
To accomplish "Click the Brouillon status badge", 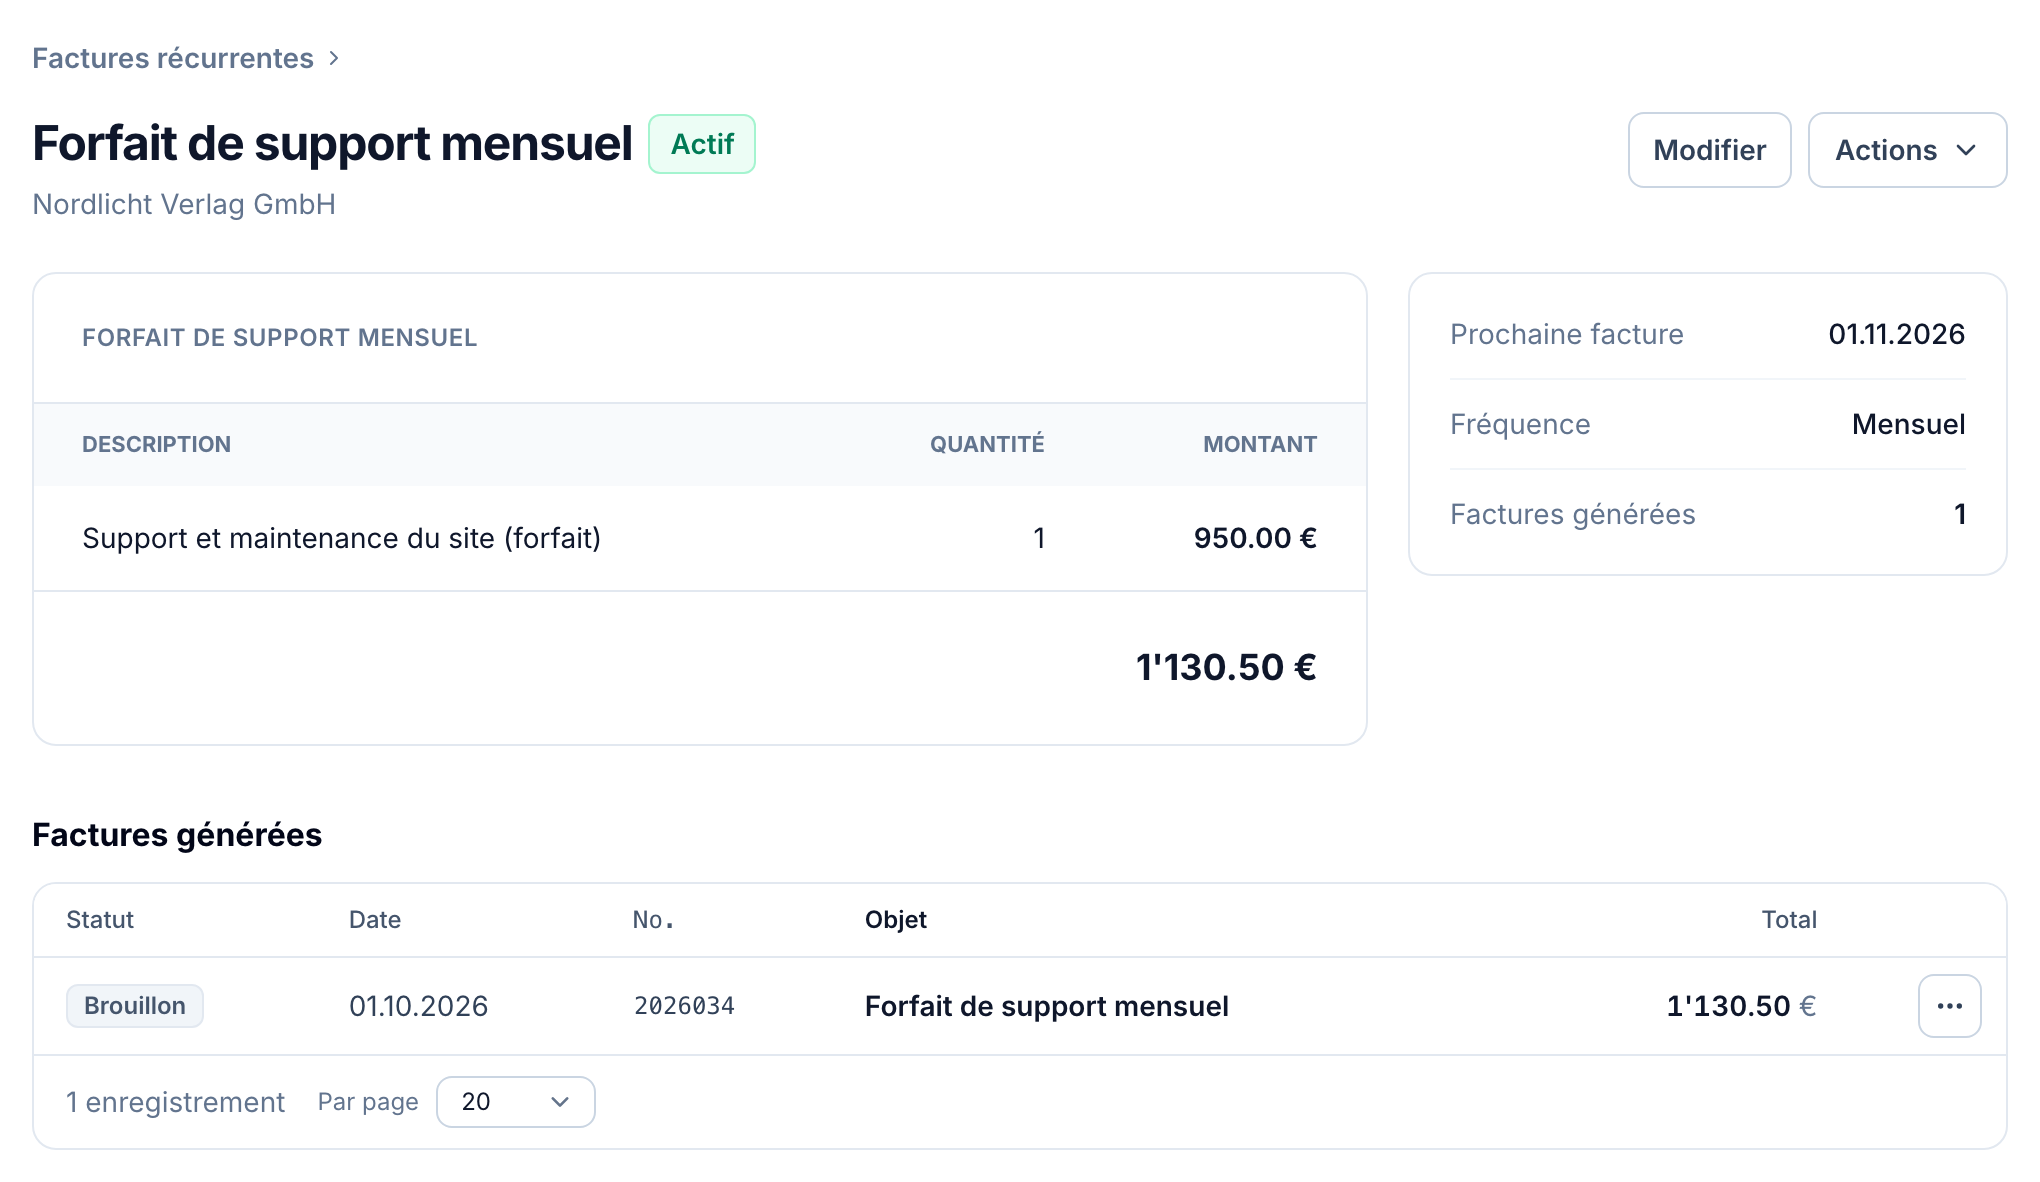I will click(135, 1006).
